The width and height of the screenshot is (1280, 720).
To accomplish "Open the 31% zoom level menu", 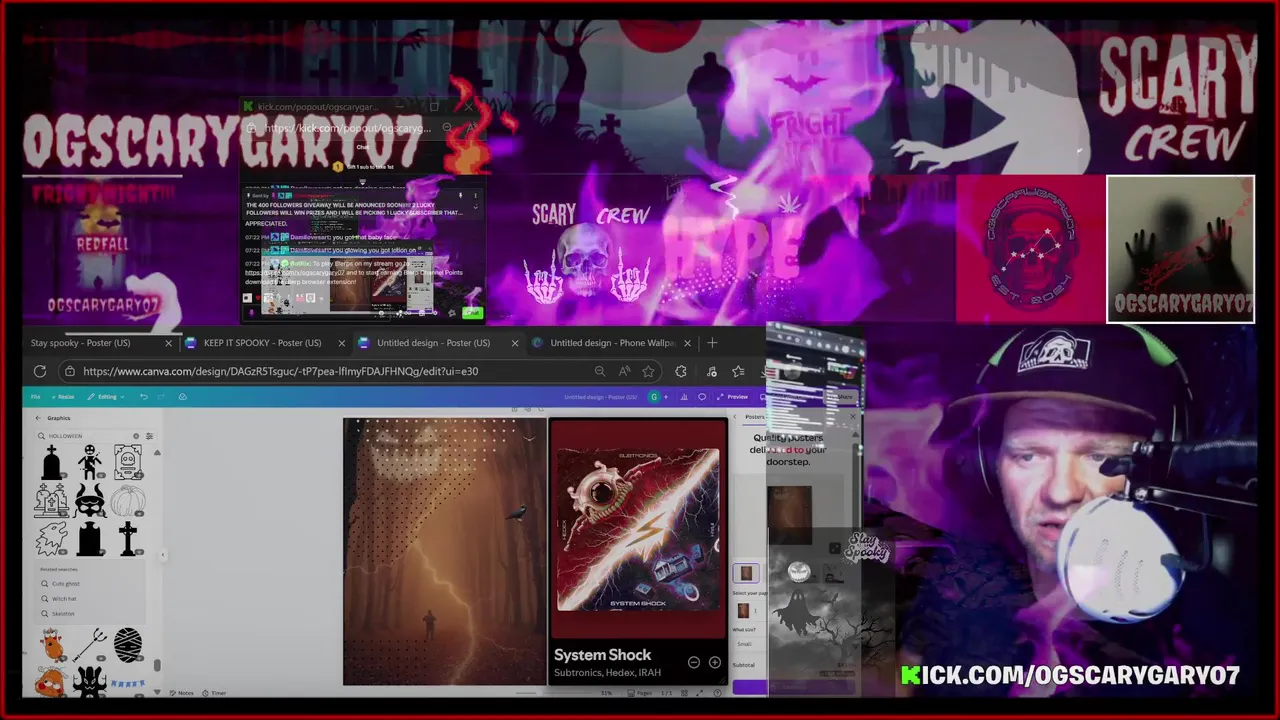I will coord(606,693).
